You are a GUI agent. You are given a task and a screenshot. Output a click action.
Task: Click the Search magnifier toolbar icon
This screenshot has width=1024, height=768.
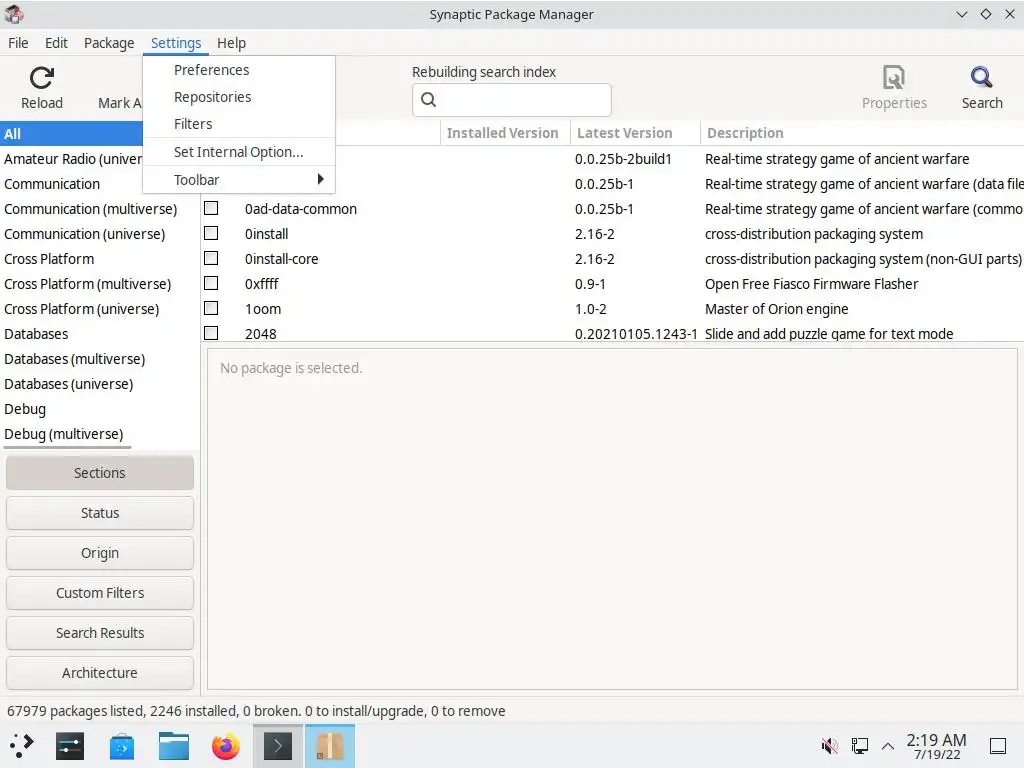982,78
